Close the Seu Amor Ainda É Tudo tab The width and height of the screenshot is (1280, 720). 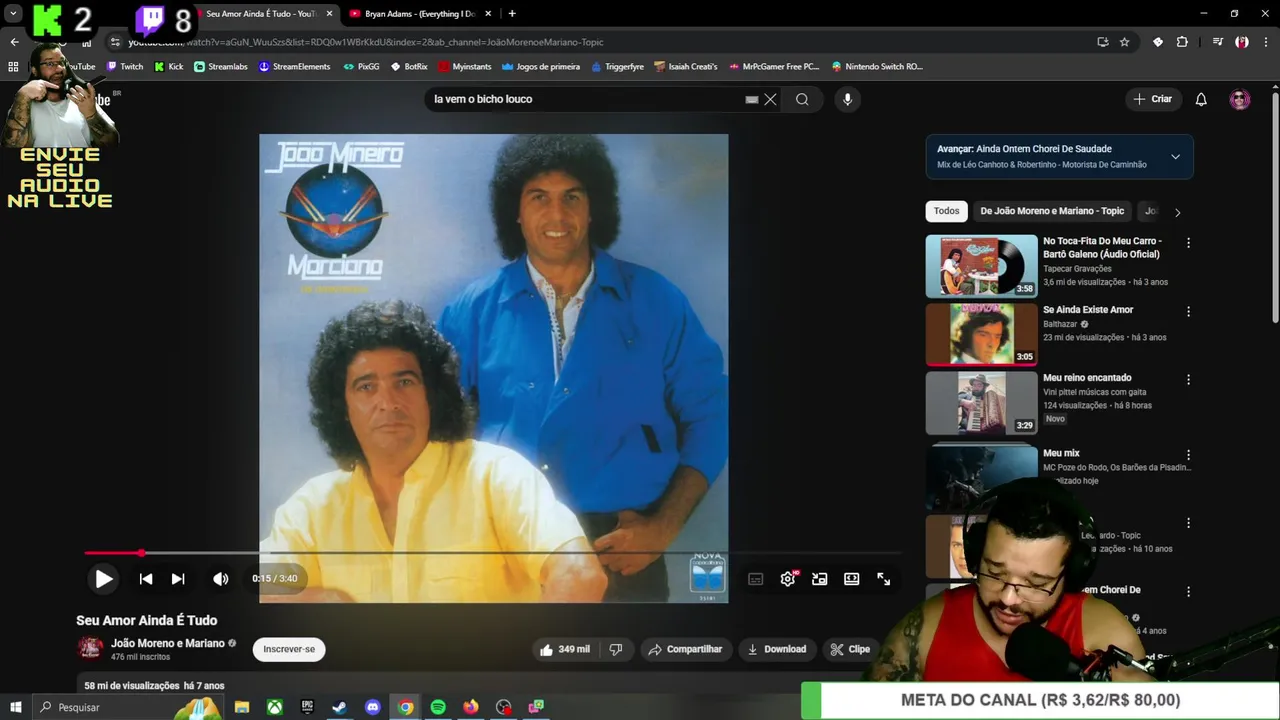[329, 14]
